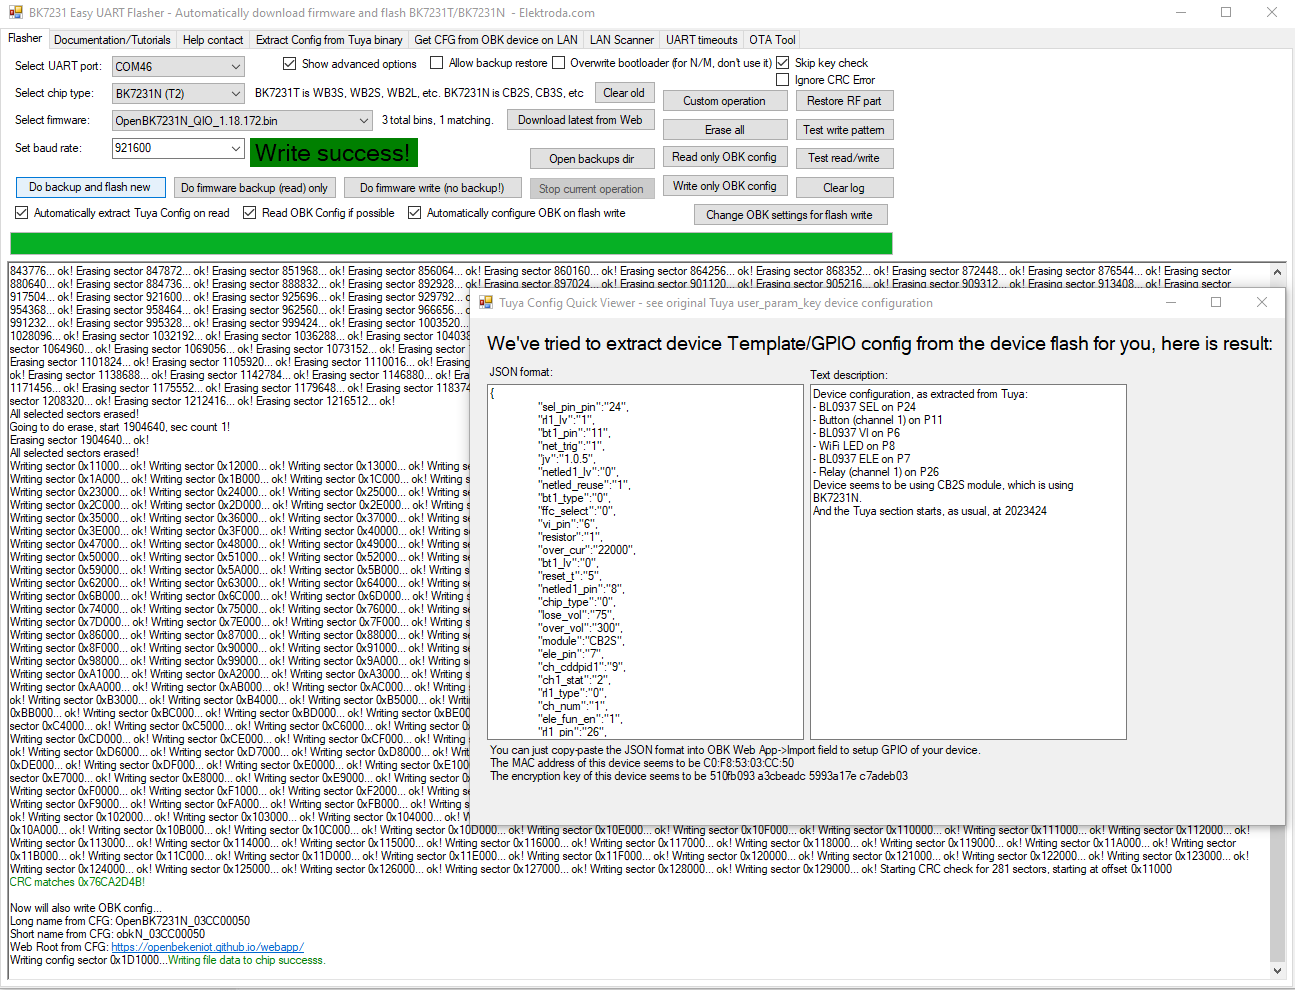Minimize the Tuya Config Quick Viewer window

click(x=1171, y=302)
